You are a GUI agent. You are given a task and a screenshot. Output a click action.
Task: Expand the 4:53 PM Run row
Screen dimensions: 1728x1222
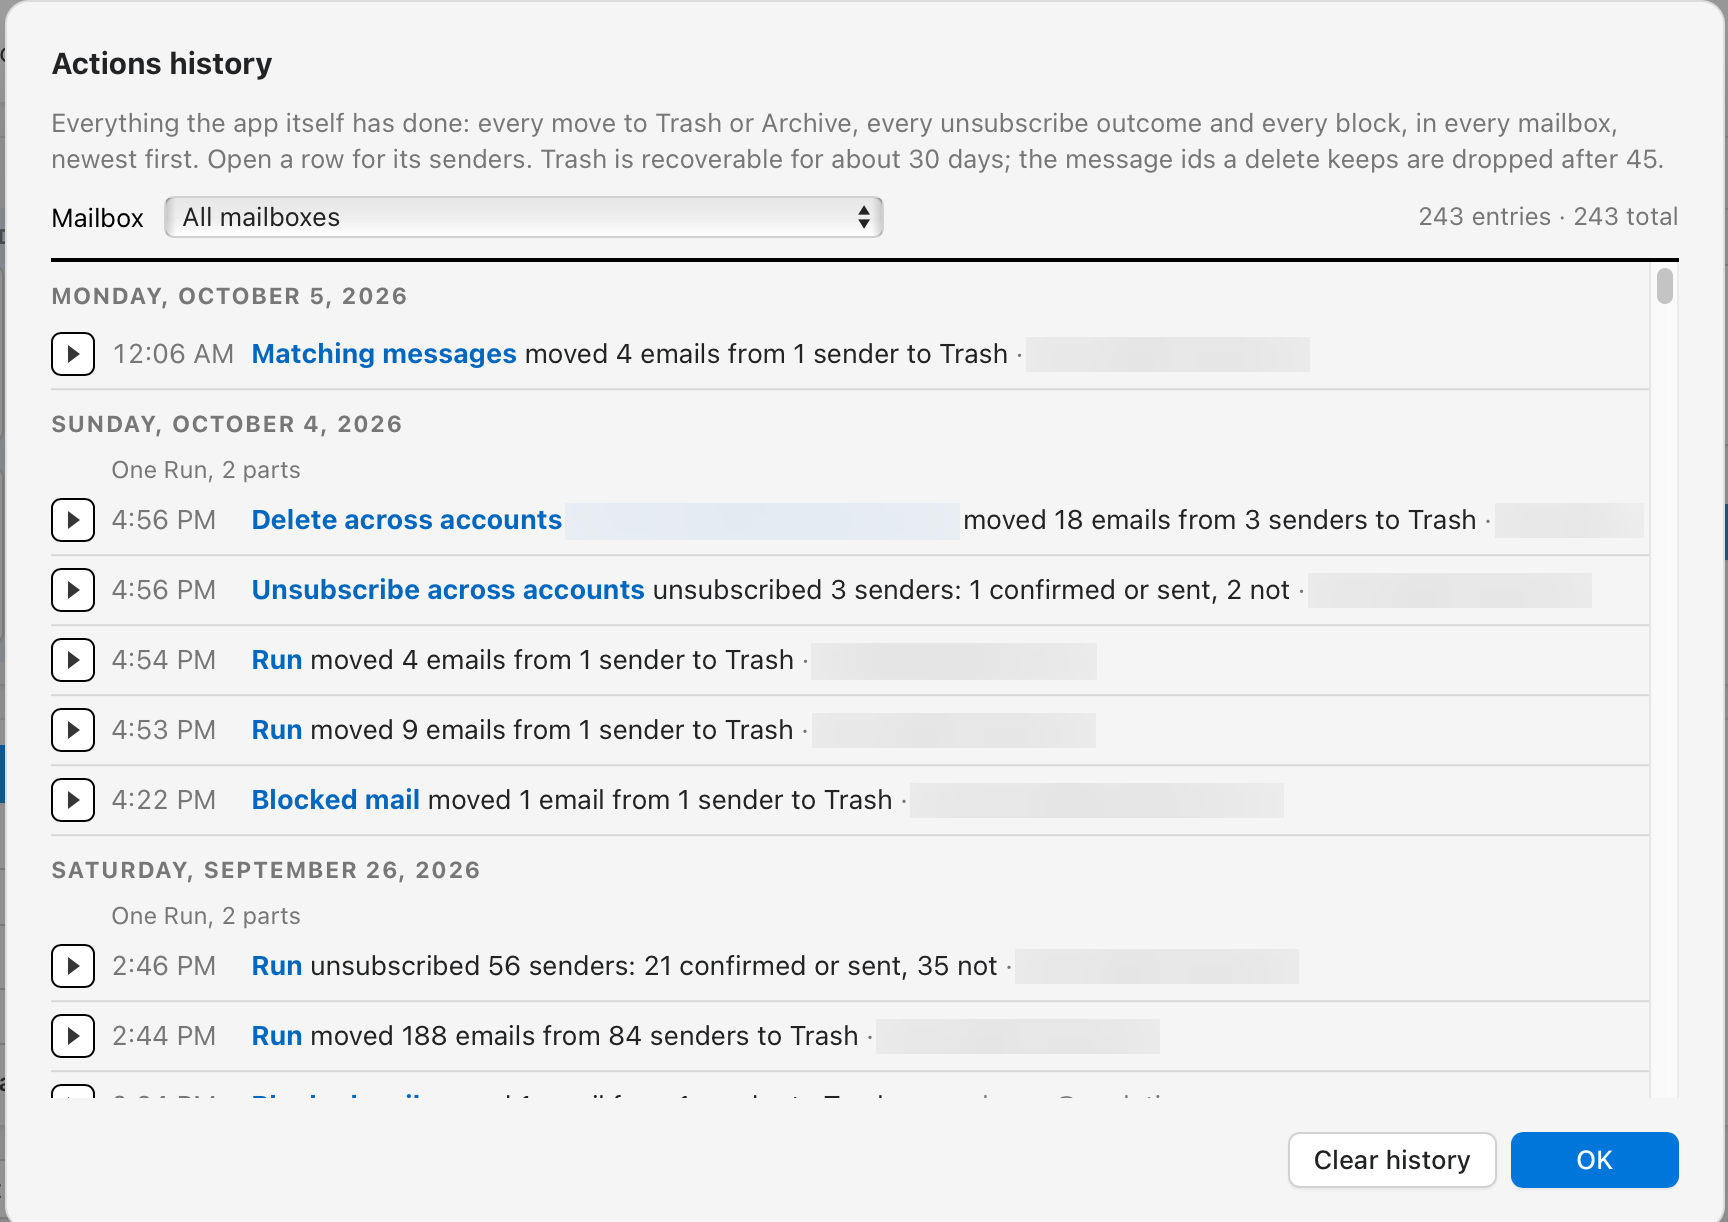pyautogui.click(x=73, y=730)
